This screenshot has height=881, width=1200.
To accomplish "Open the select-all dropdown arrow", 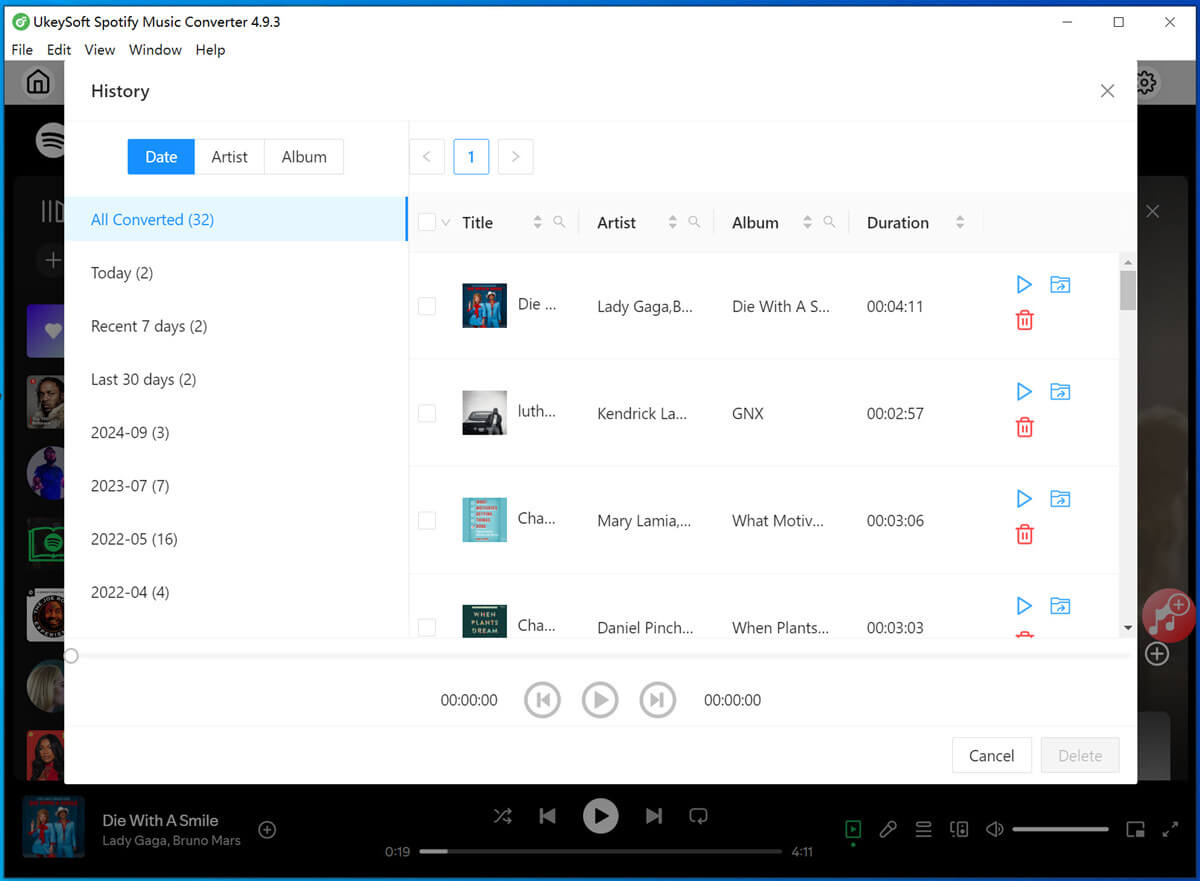I will click(446, 222).
